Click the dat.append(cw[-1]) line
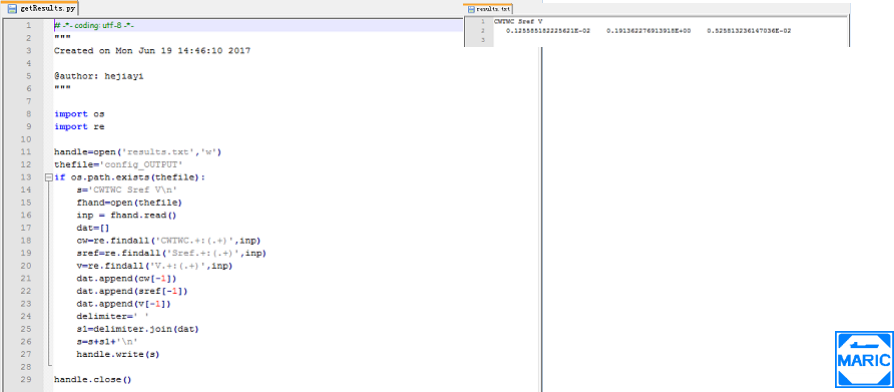The width and height of the screenshot is (894, 392). click(x=127, y=278)
